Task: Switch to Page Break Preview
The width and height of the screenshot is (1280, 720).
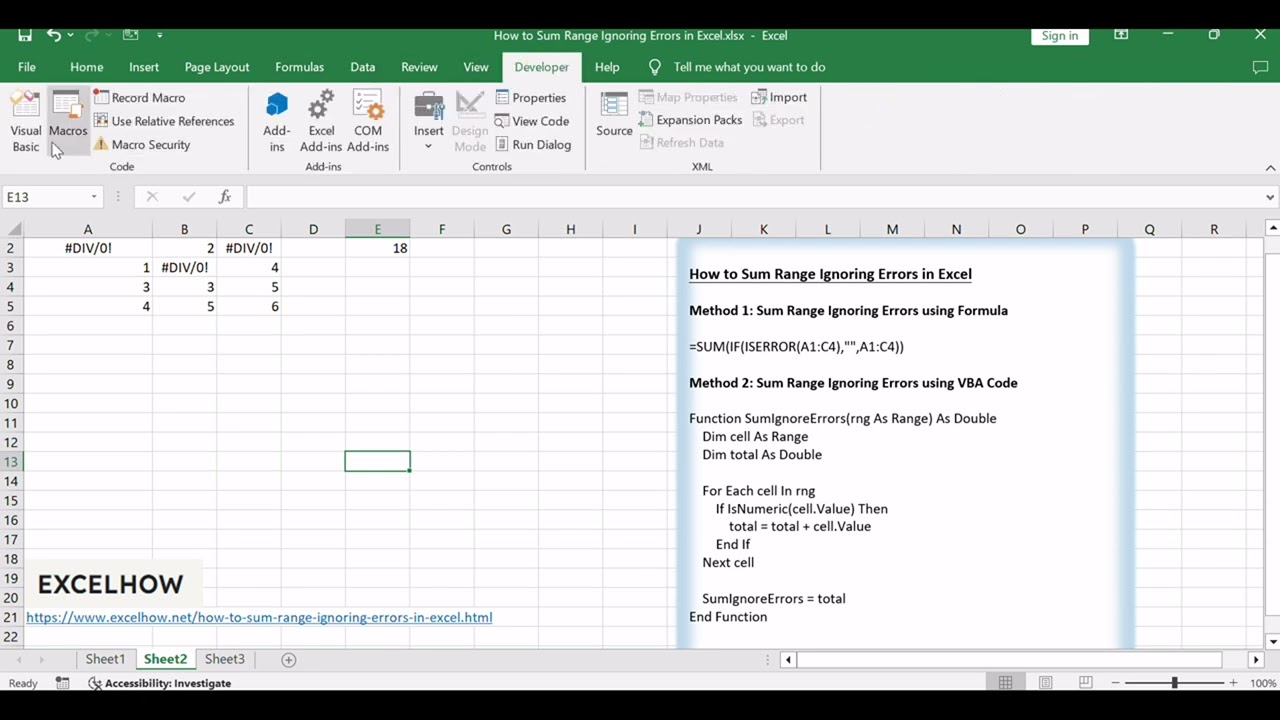Action: coord(1085,683)
